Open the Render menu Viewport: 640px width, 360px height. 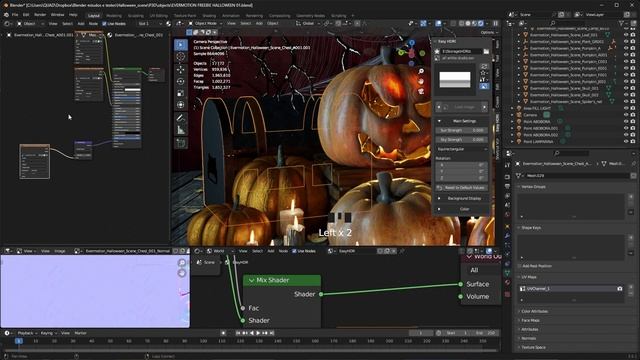point(40,15)
